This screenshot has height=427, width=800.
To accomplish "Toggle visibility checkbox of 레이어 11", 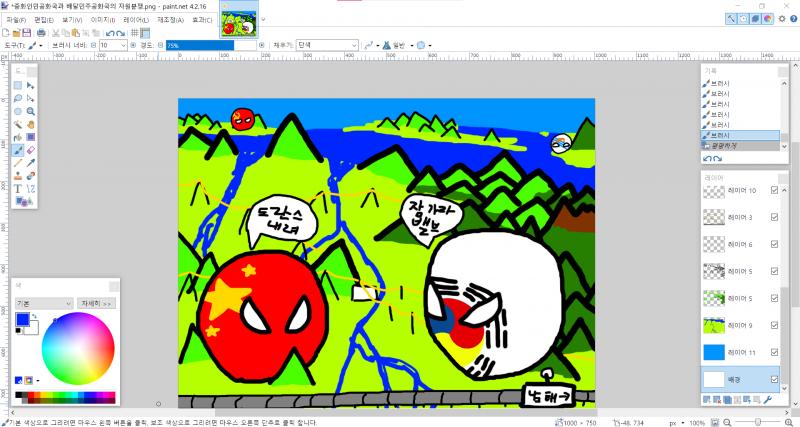I will pyautogui.click(x=774, y=352).
